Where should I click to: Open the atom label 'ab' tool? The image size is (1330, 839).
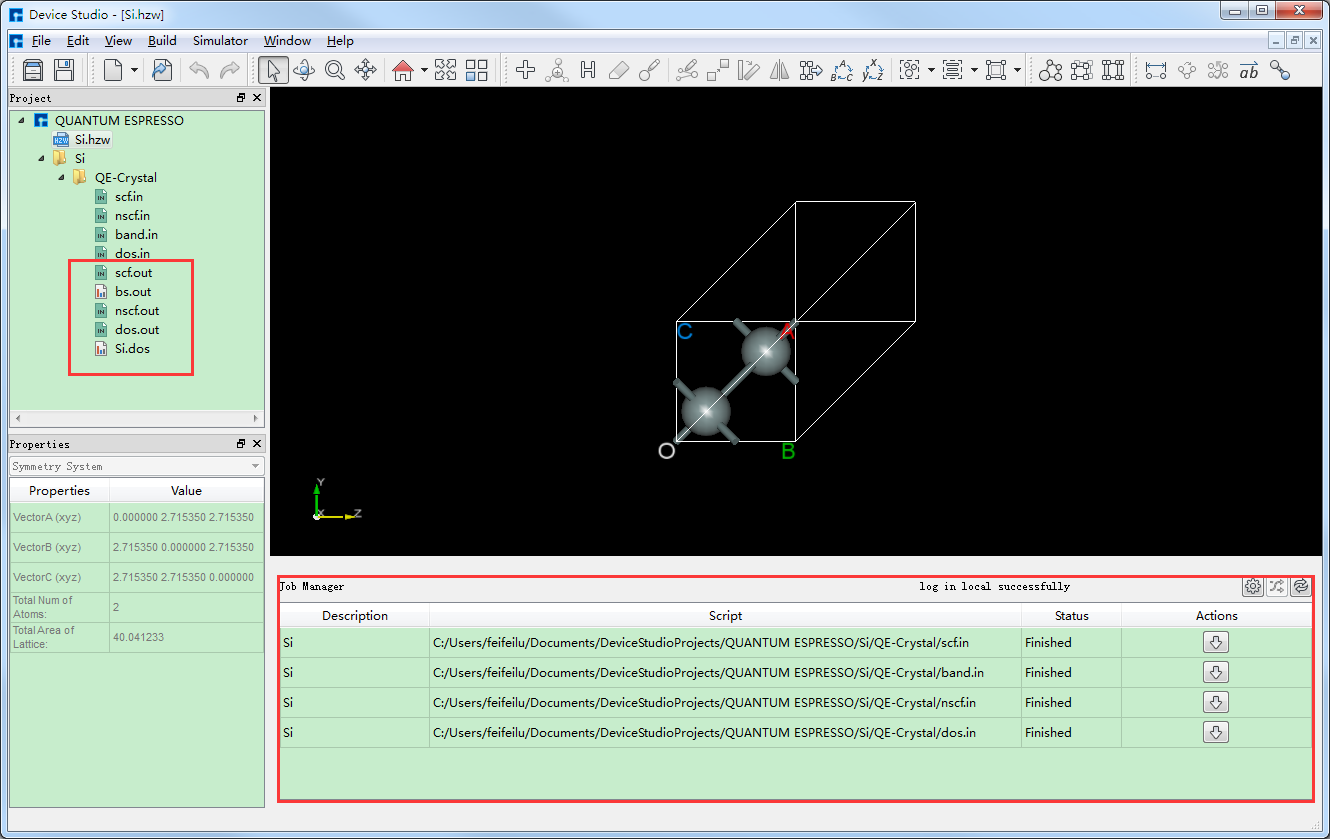click(1248, 70)
